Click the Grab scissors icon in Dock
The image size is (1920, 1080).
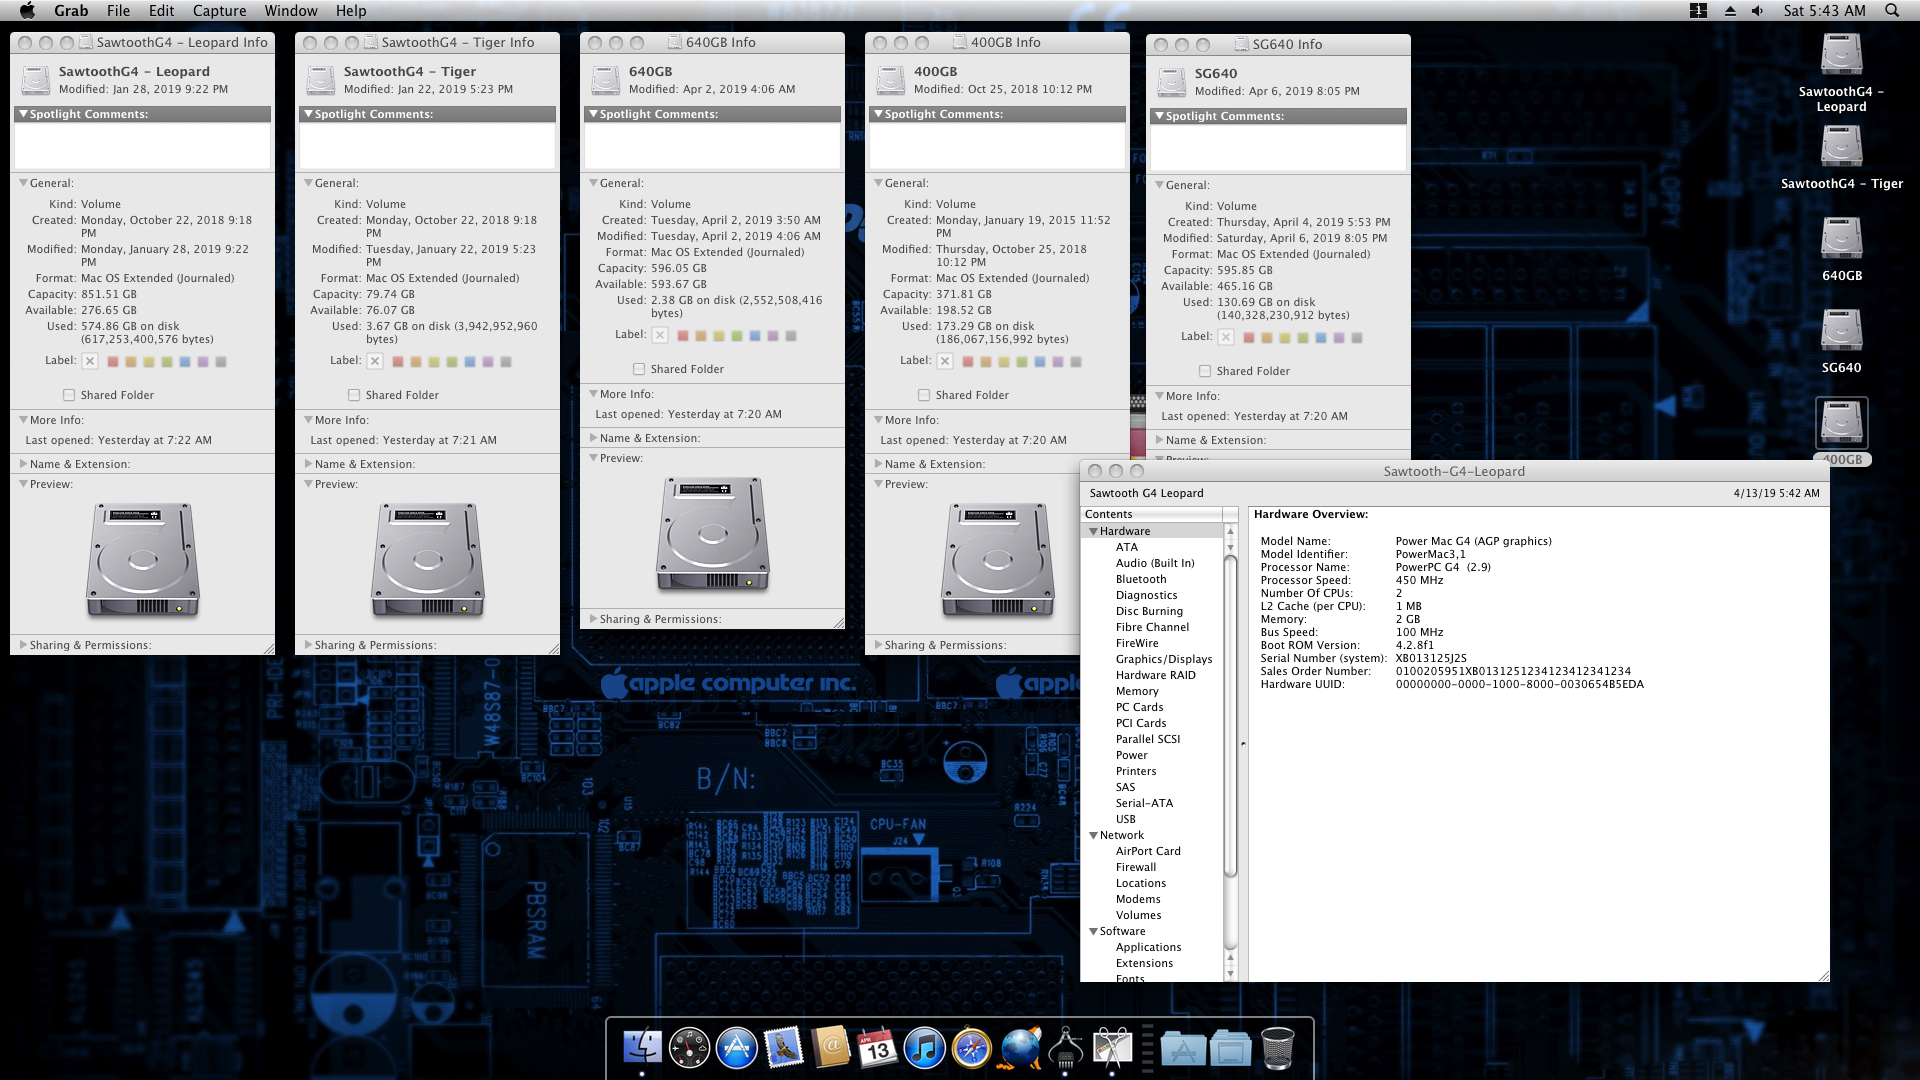pyautogui.click(x=1113, y=1048)
